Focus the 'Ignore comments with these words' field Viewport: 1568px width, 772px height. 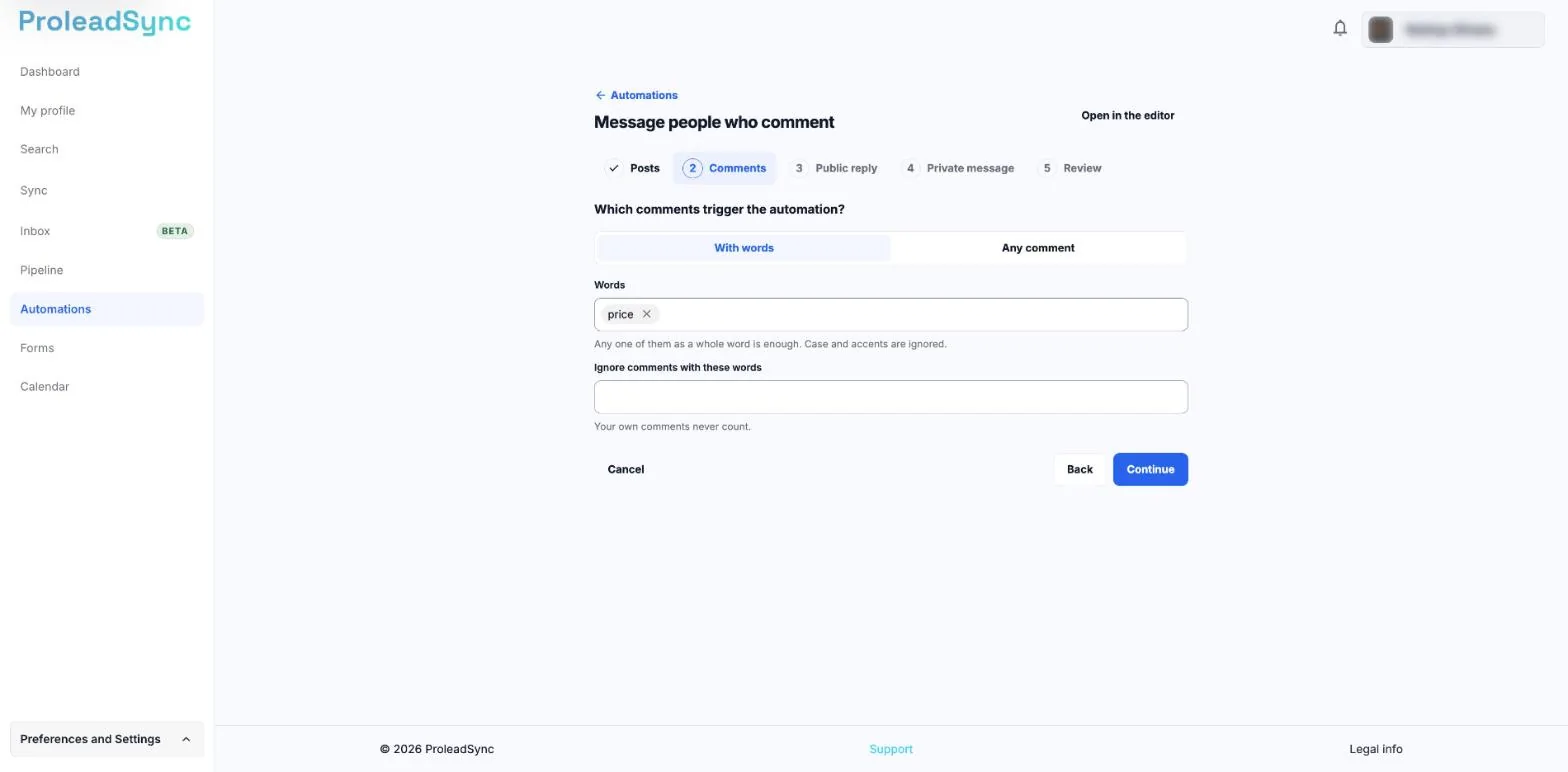click(x=891, y=398)
